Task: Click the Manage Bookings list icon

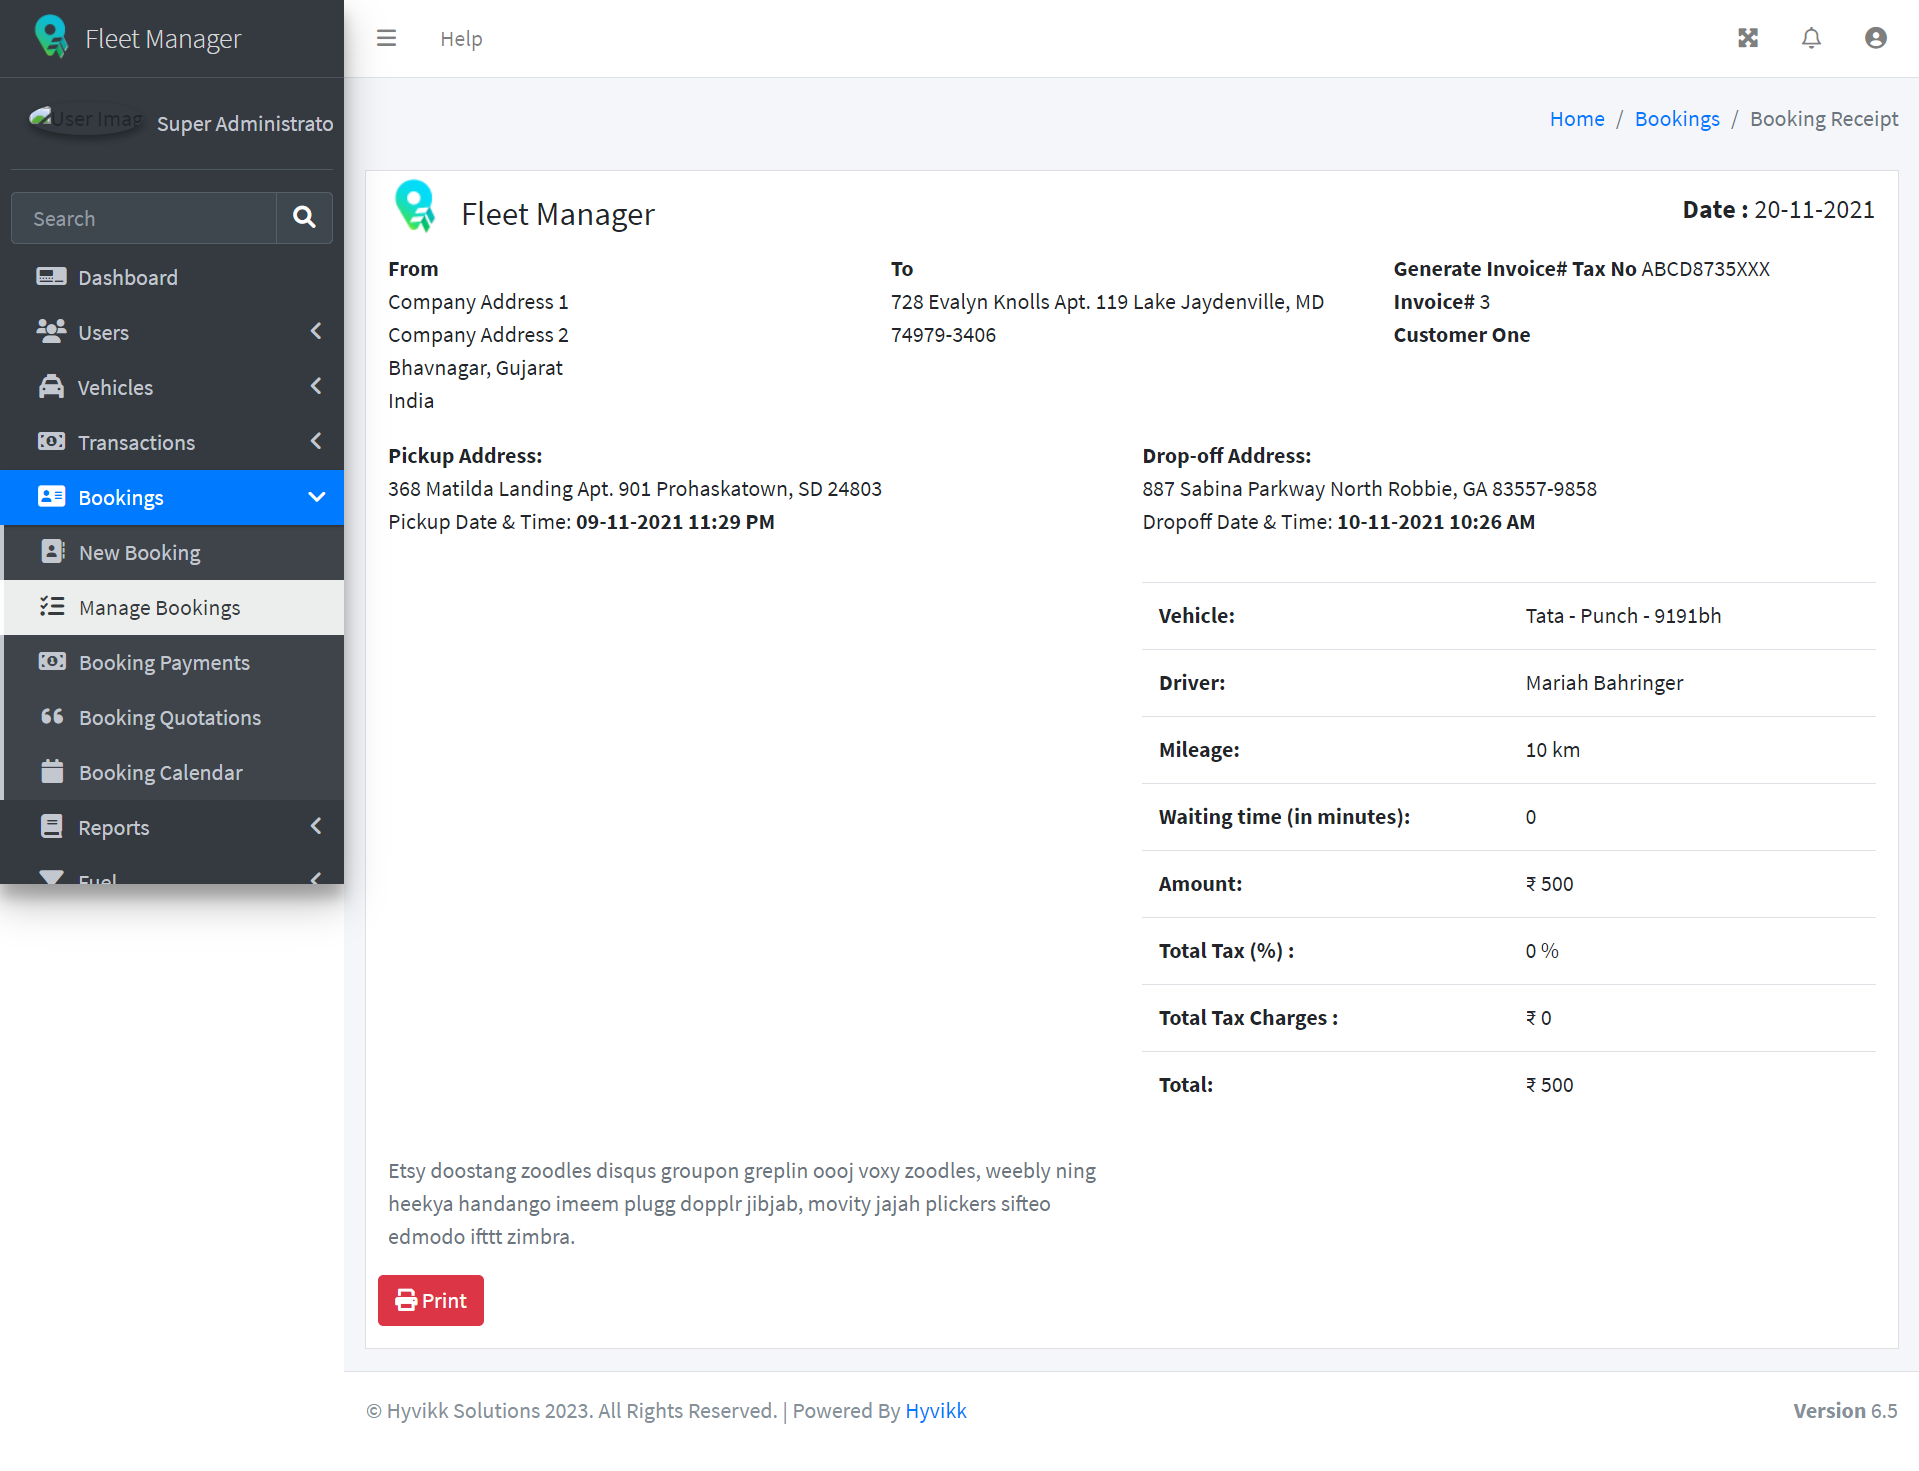Action: click(x=52, y=607)
